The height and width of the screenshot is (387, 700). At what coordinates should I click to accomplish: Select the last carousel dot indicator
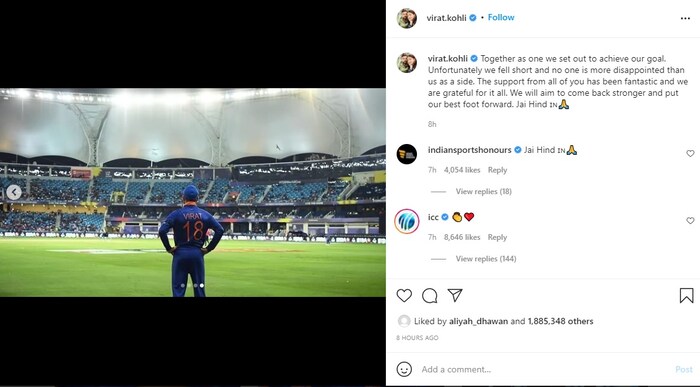click(202, 285)
